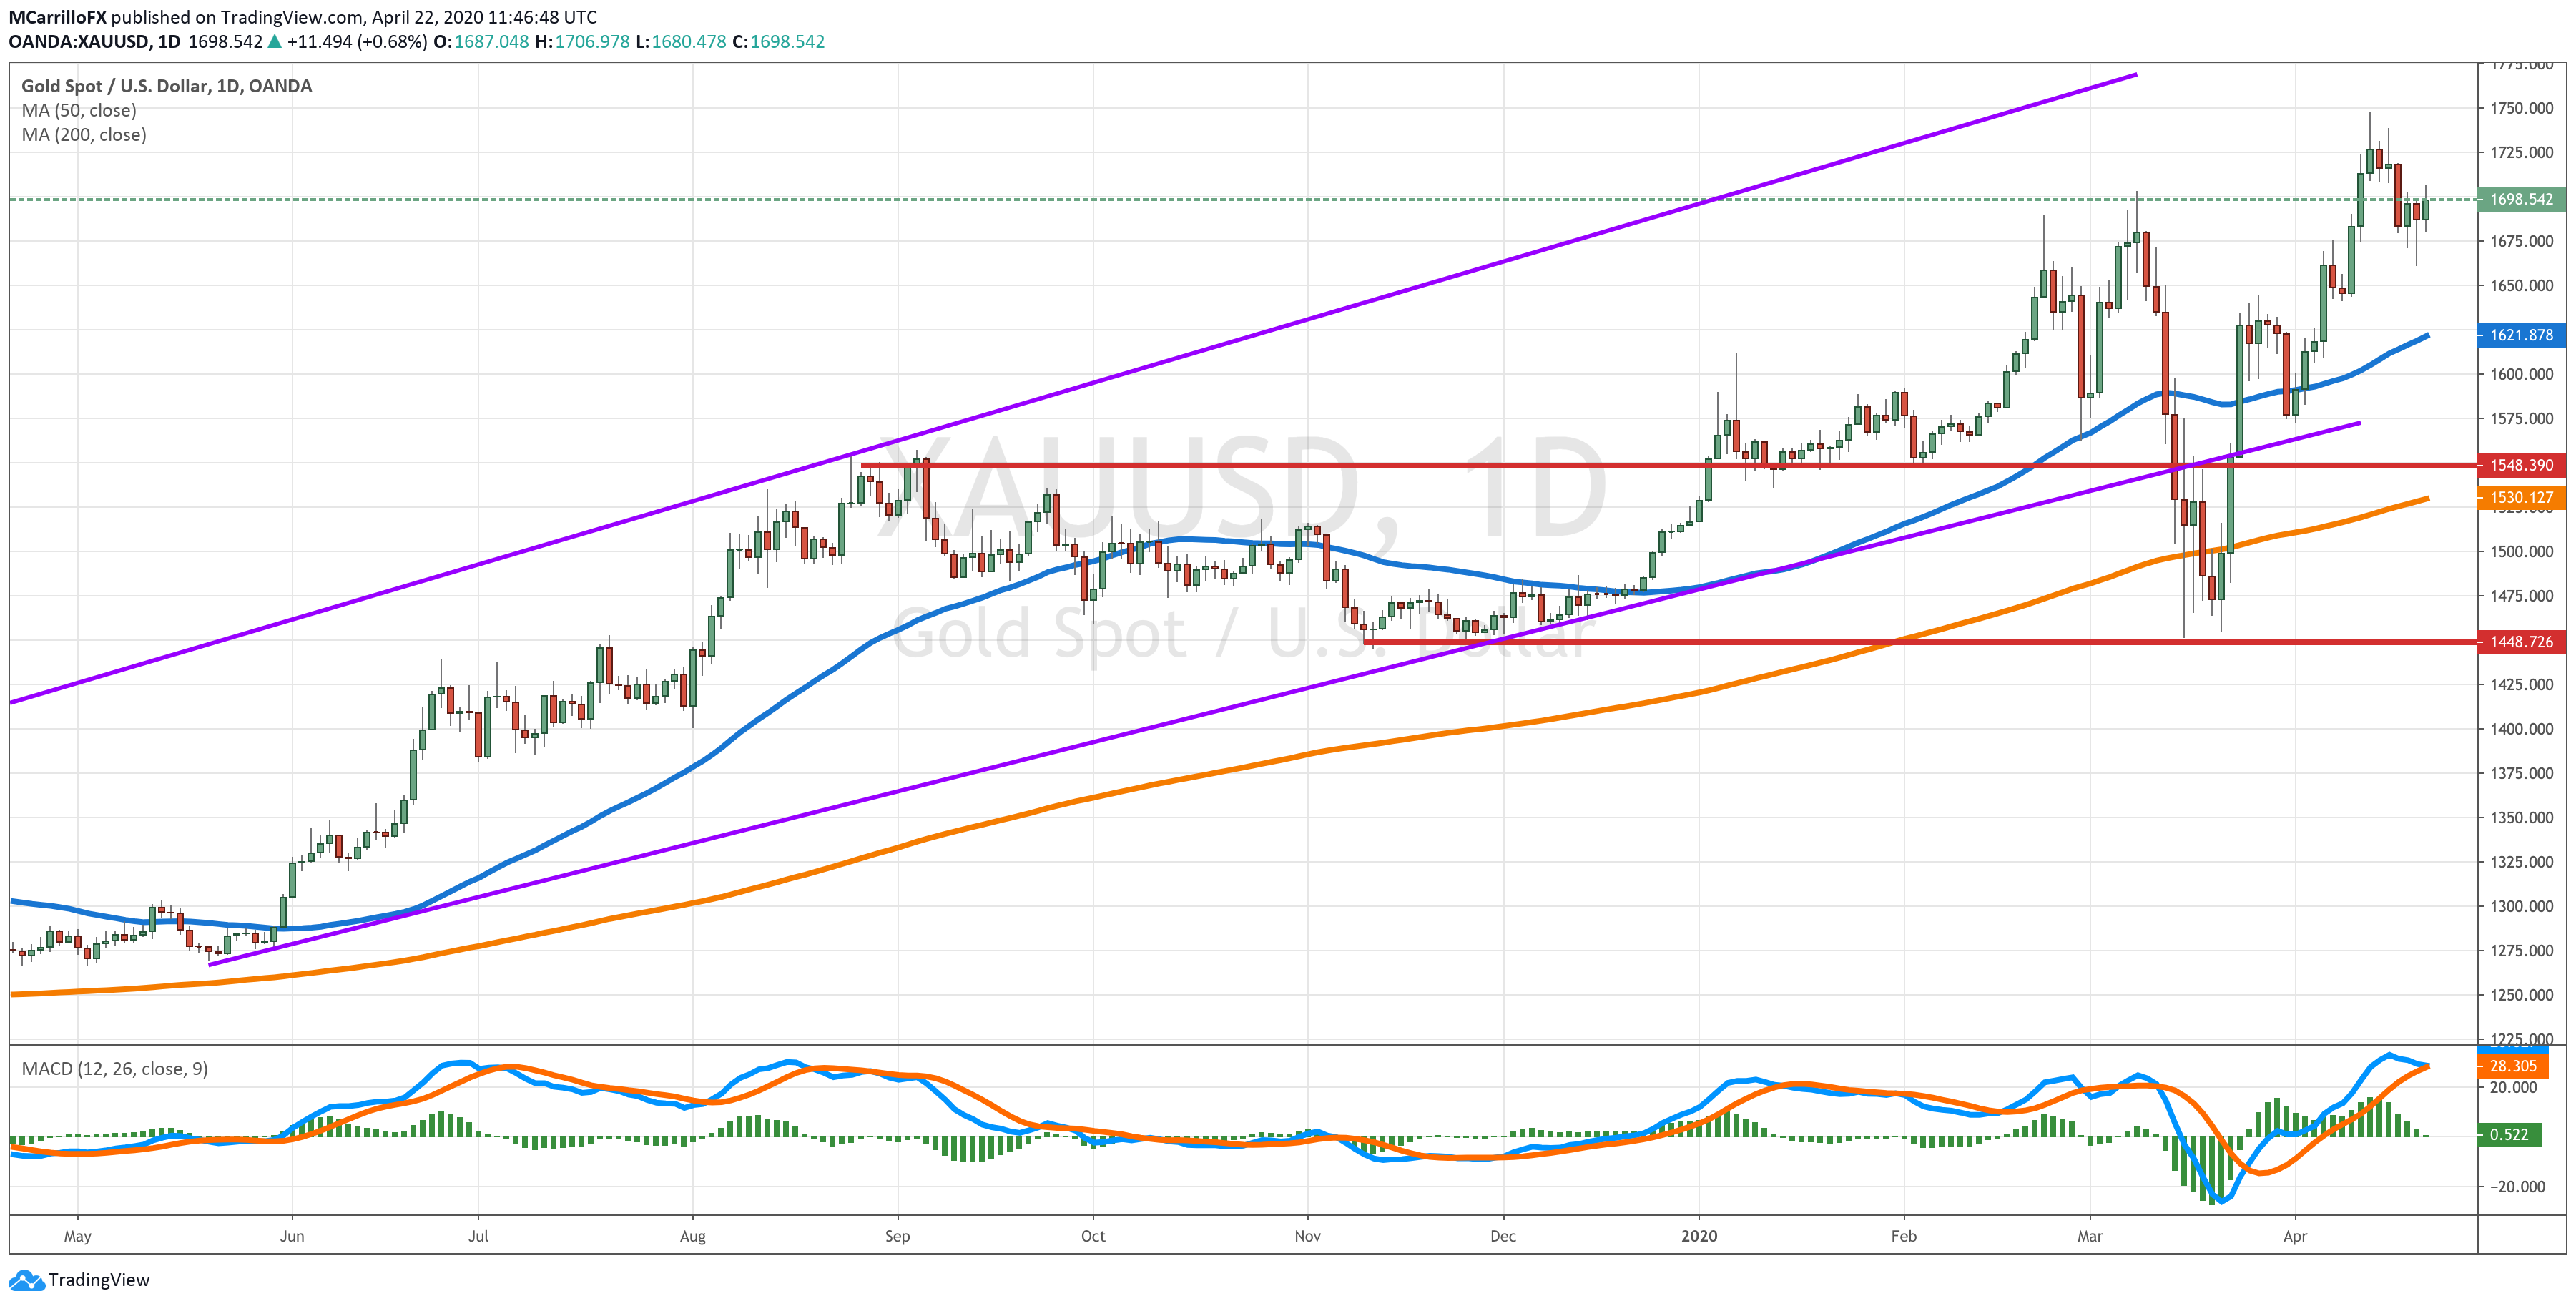Click the Nov label on time axis
Image resolution: width=2576 pixels, height=1306 pixels.
tap(1307, 1236)
